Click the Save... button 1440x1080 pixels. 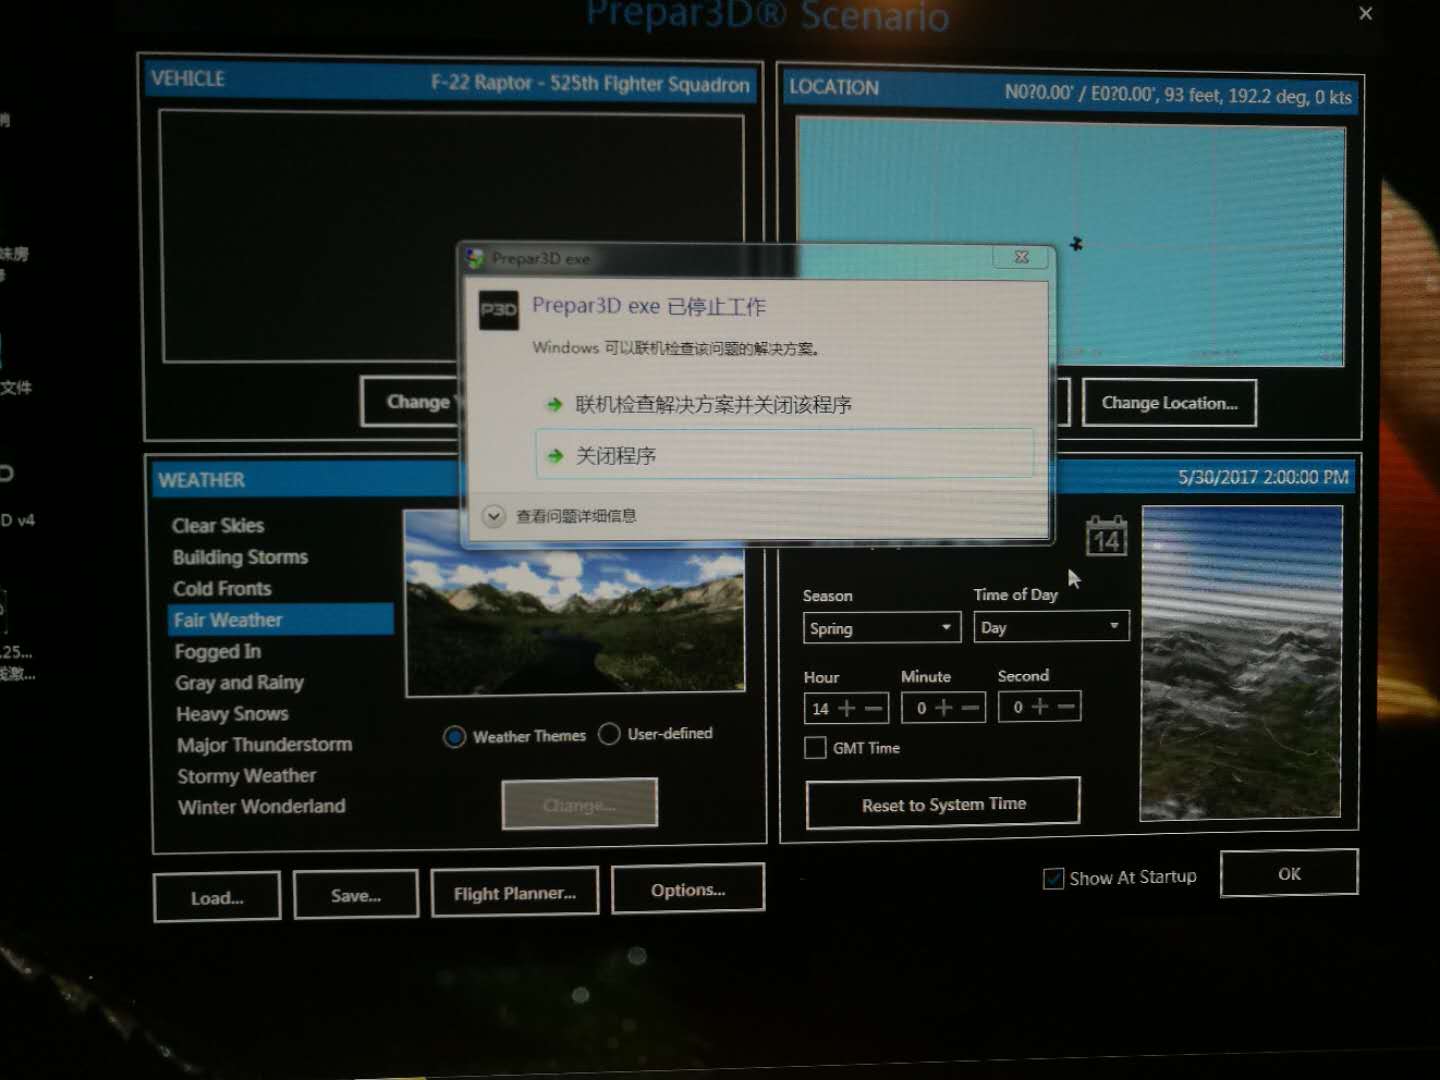pyautogui.click(x=356, y=895)
